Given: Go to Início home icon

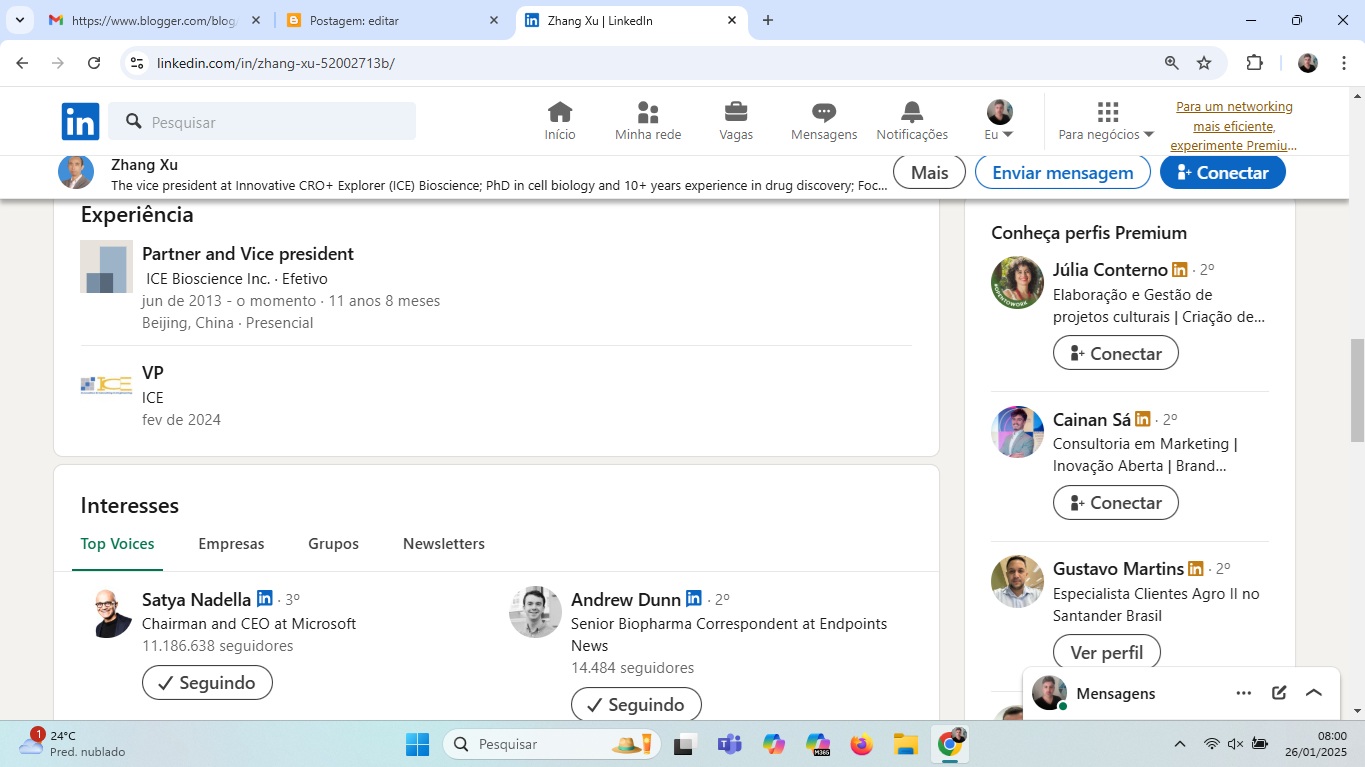Looking at the screenshot, I should [560, 121].
